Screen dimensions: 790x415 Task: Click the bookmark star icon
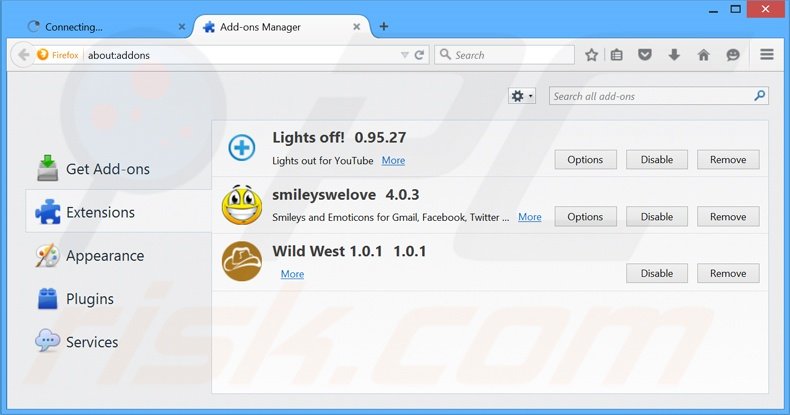(x=591, y=55)
